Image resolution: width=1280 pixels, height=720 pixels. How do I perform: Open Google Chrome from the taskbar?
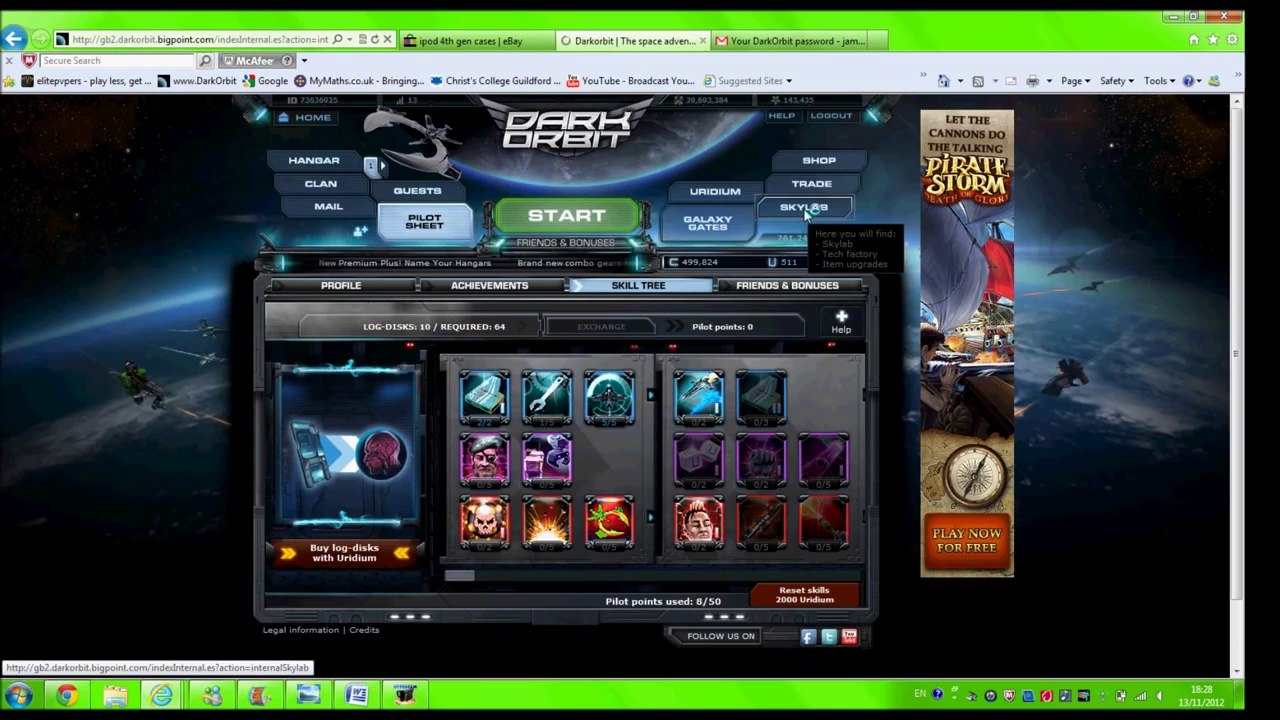(67, 695)
